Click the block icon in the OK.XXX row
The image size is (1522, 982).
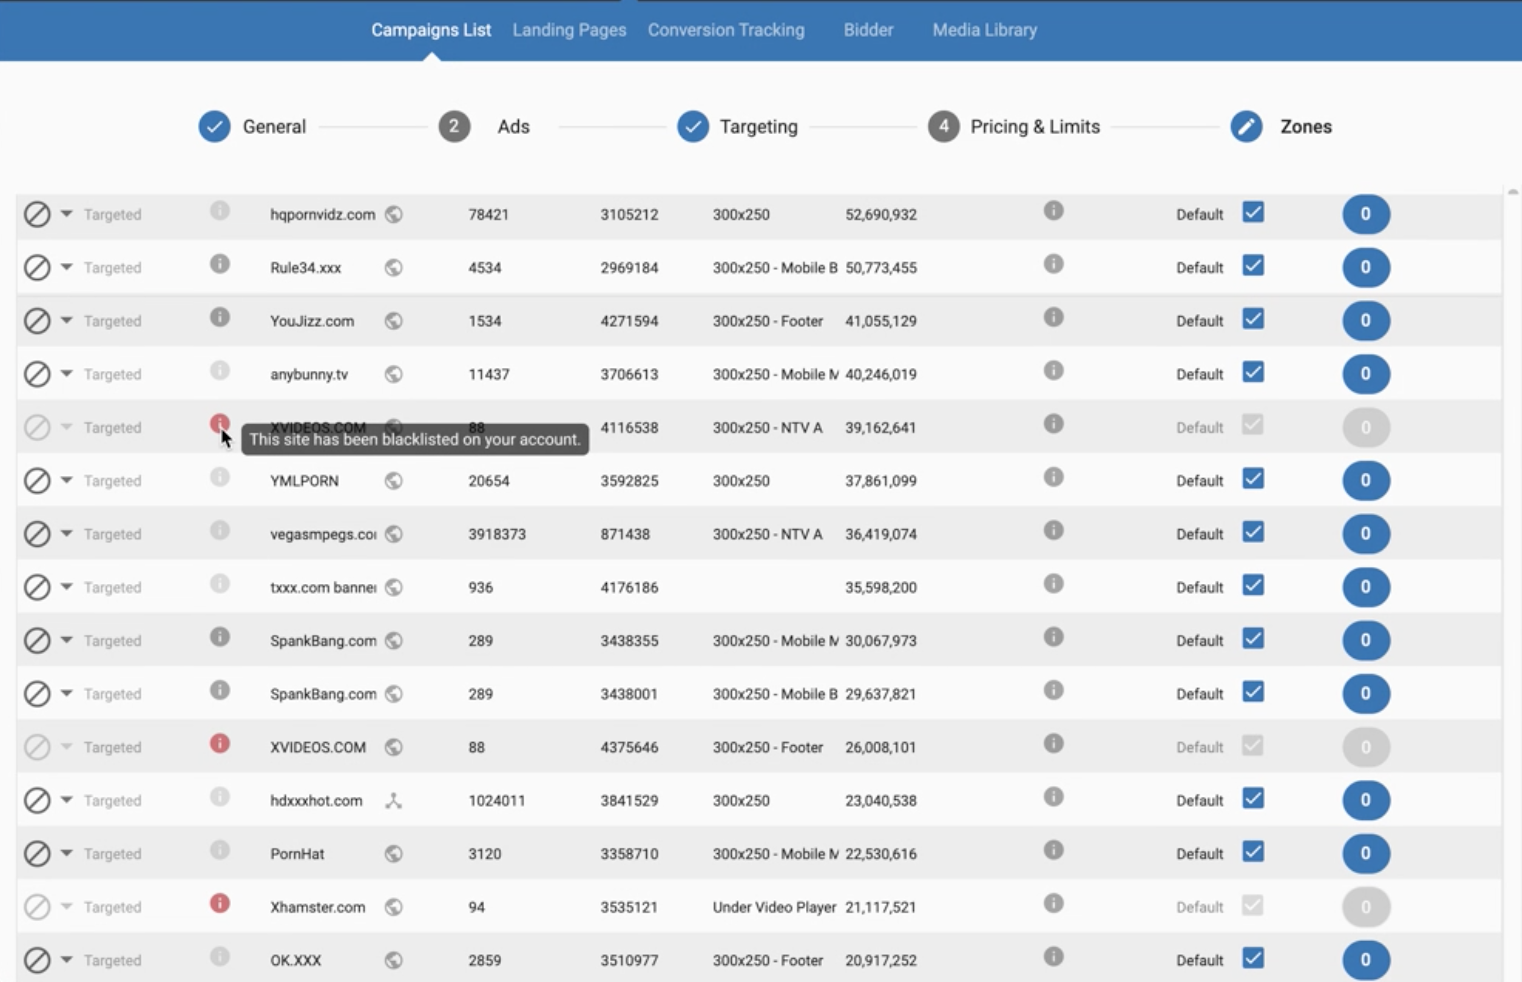37,961
